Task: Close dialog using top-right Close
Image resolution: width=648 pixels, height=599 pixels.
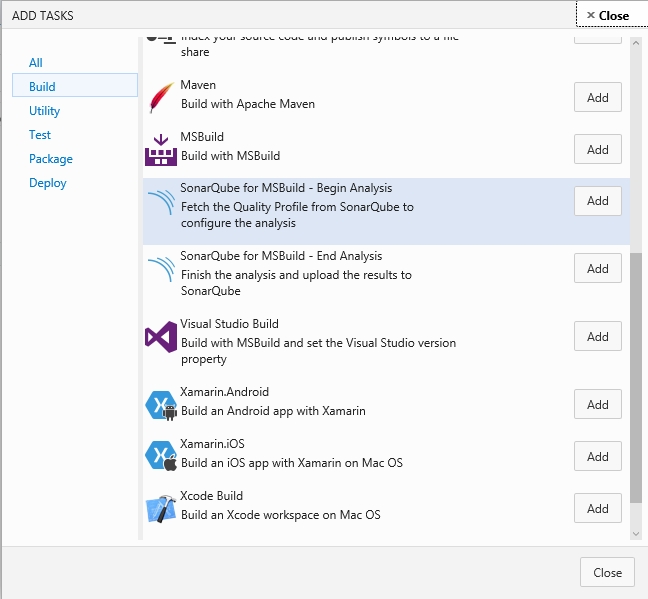Action: click(x=612, y=15)
